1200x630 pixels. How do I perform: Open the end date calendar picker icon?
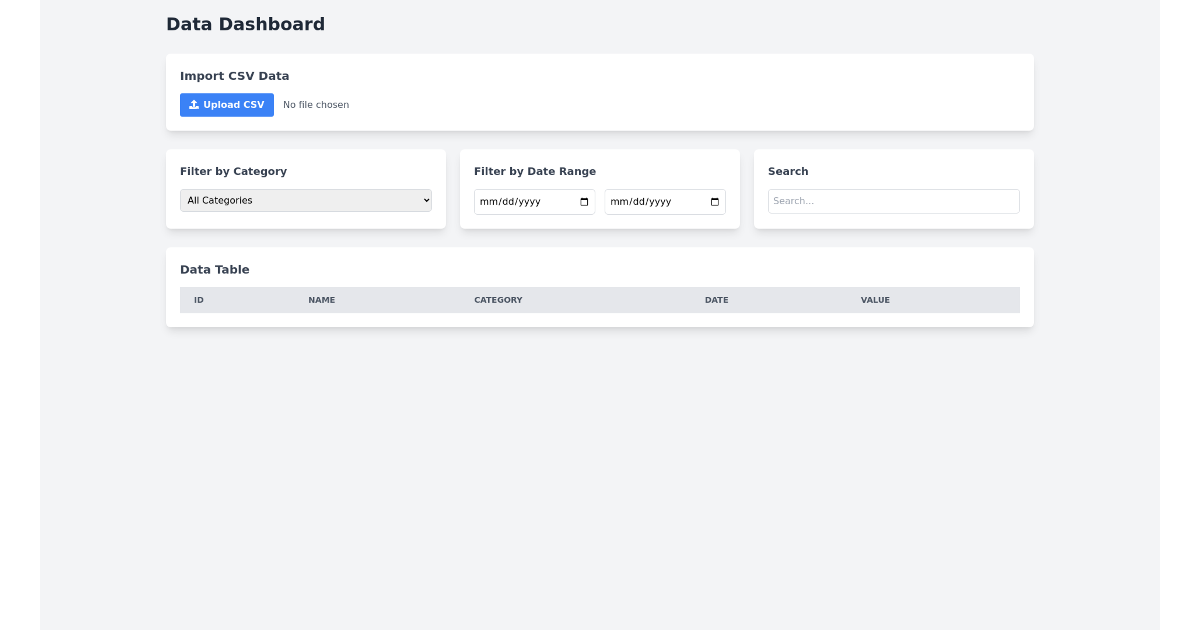714,201
